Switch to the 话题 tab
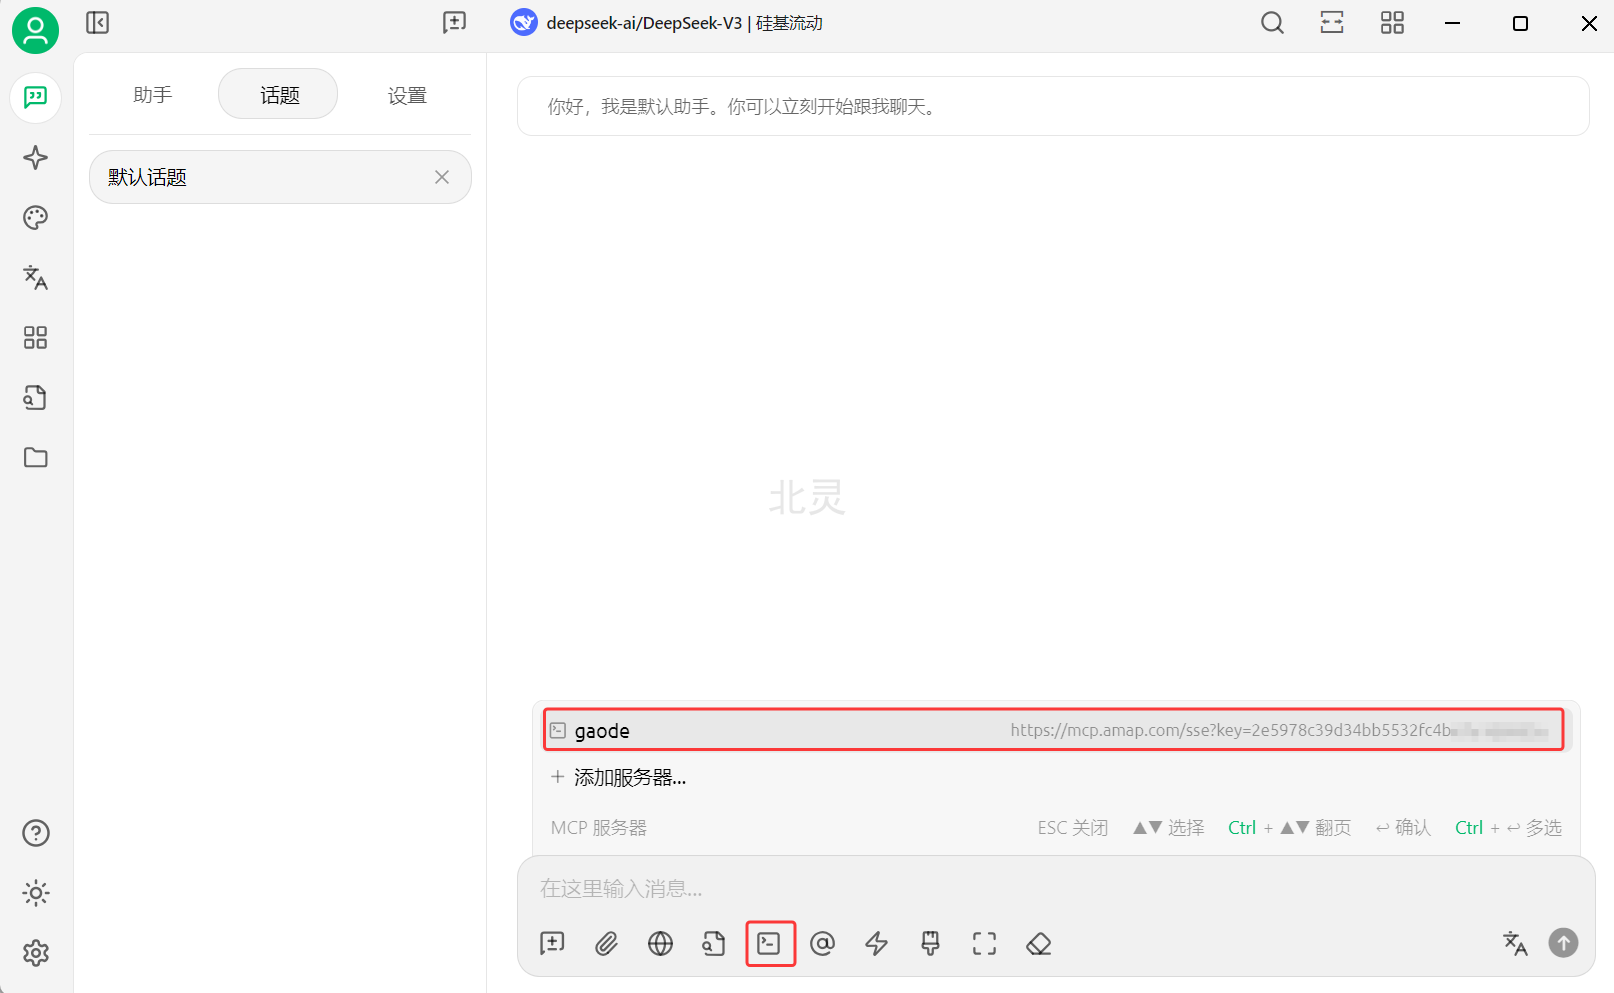This screenshot has width=1614, height=993. (x=279, y=95)
